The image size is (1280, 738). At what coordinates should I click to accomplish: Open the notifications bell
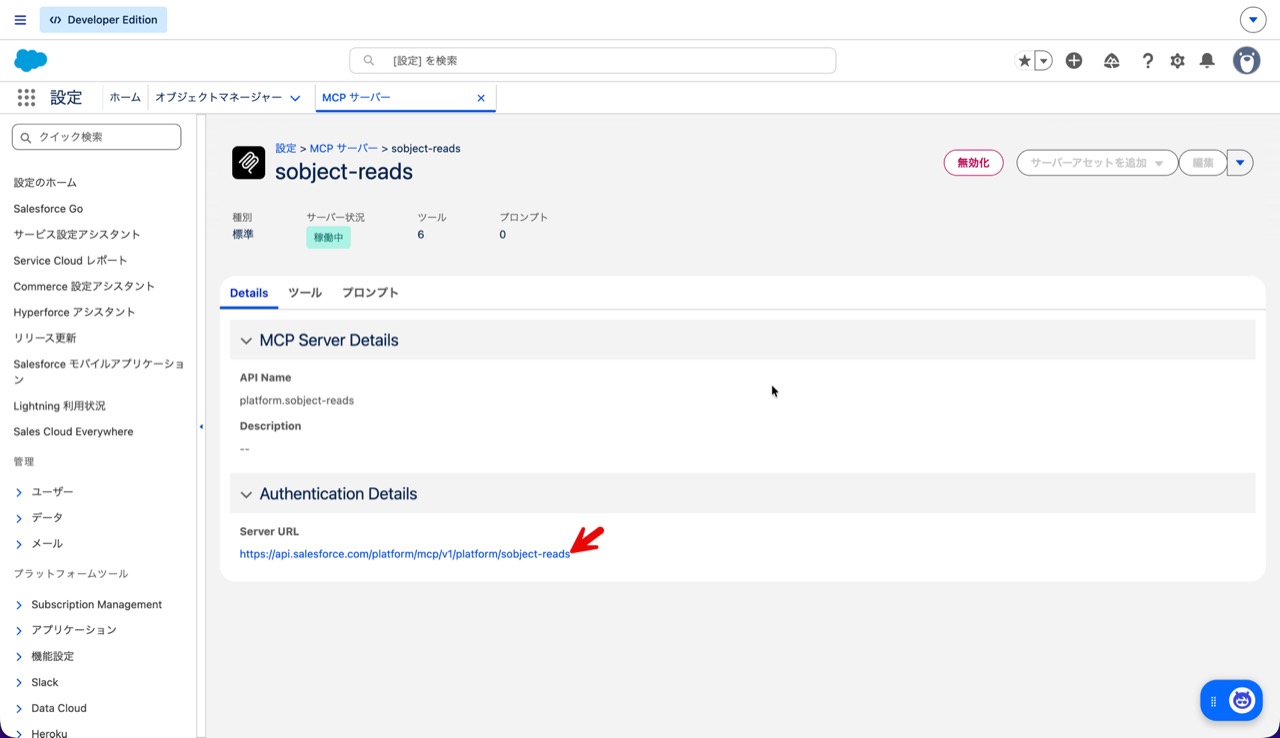1207,61
